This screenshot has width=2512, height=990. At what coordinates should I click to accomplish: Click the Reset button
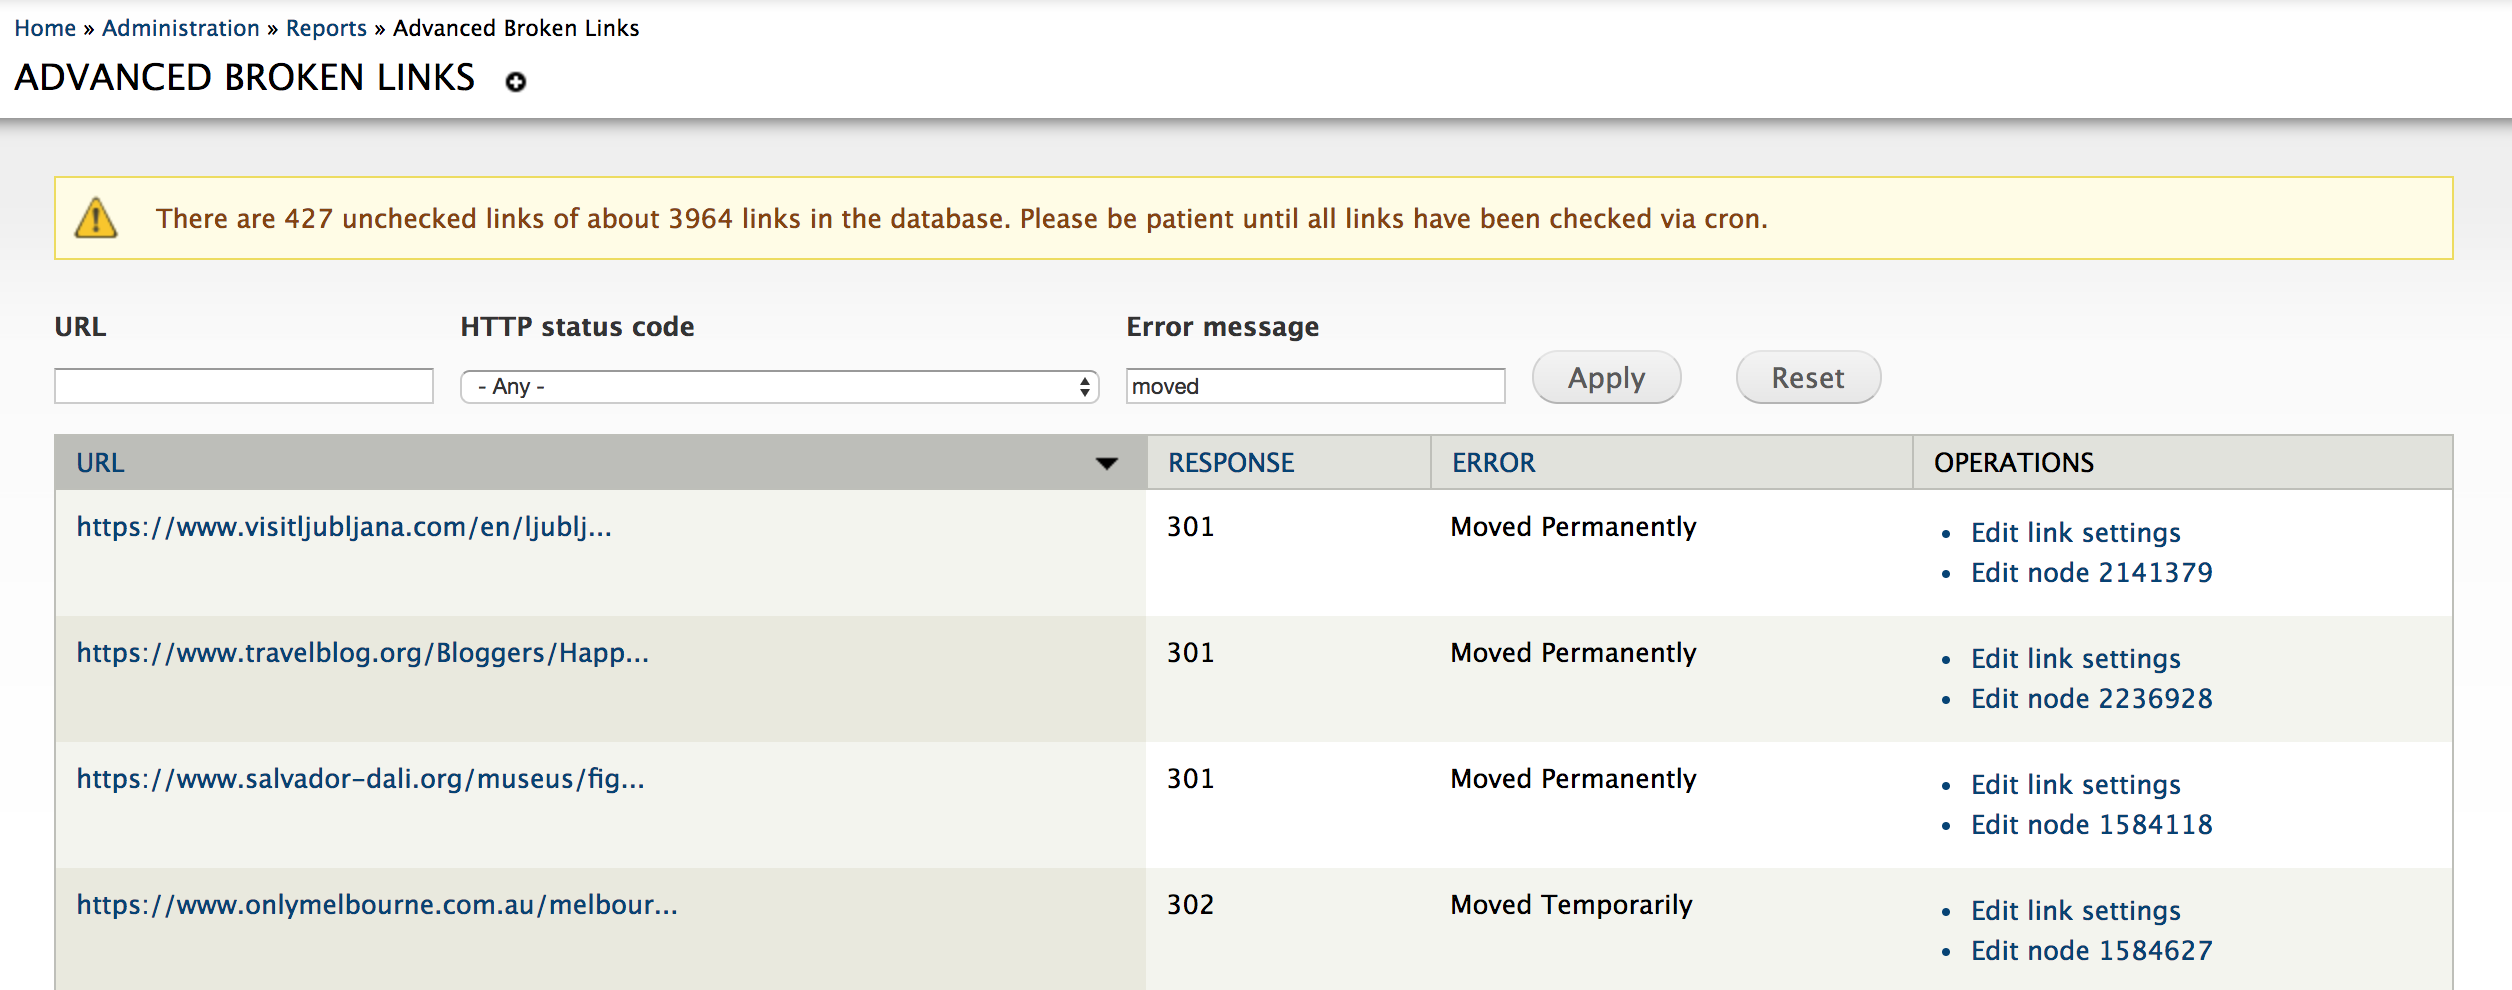point(1808,377)
